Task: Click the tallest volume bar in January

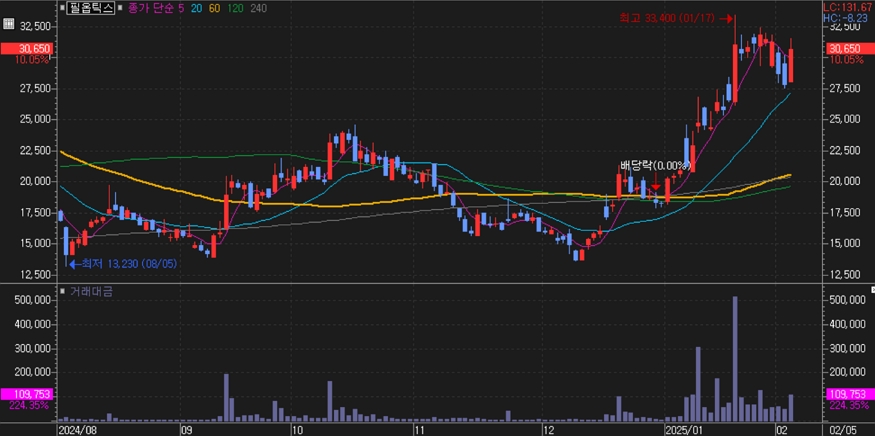Action: pos(735,358)
